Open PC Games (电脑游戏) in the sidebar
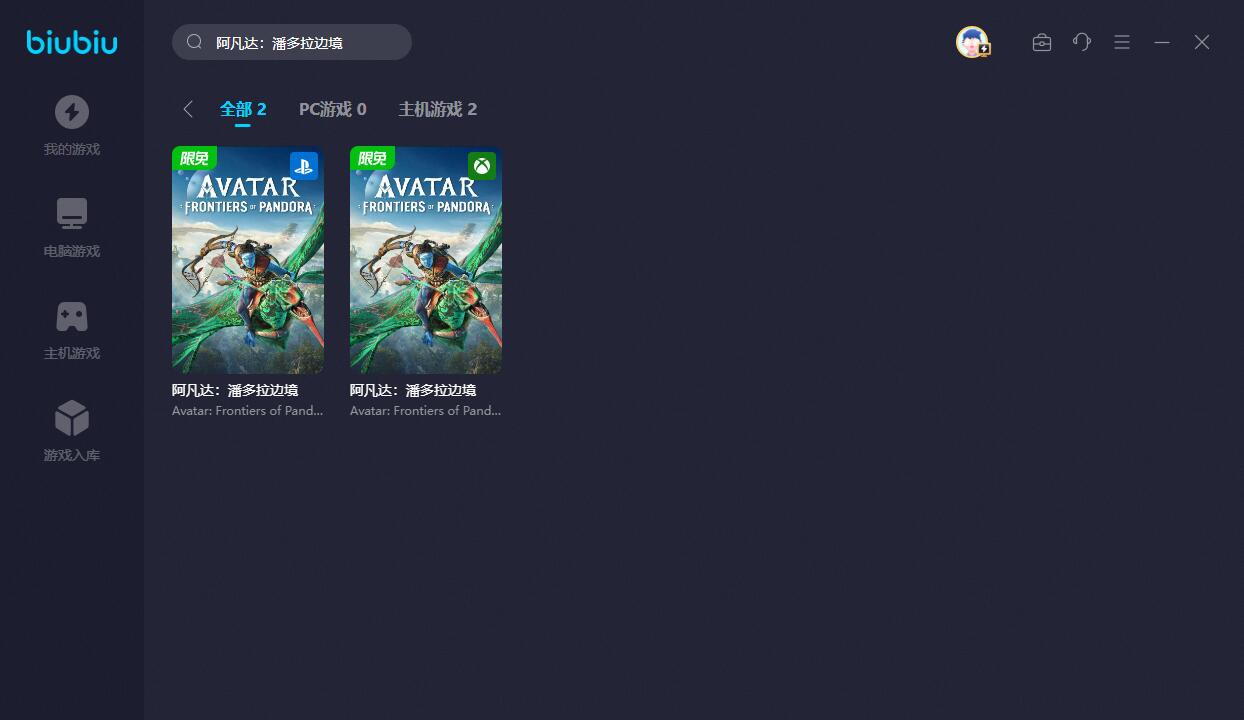This screenshot has width=1244, height=720. (72, 228)
